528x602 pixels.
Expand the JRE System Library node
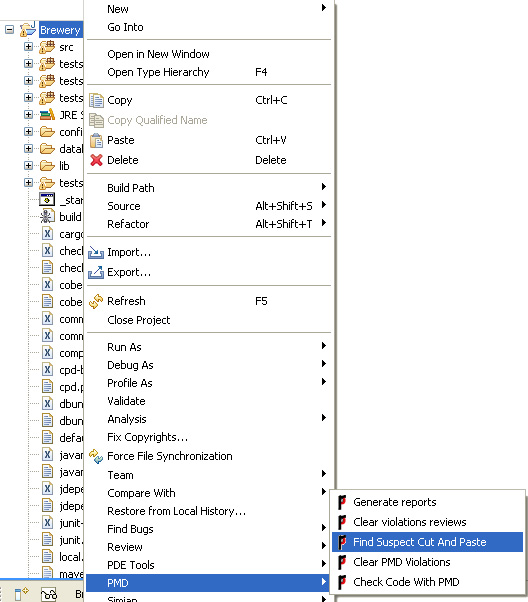tap(28, 114)
